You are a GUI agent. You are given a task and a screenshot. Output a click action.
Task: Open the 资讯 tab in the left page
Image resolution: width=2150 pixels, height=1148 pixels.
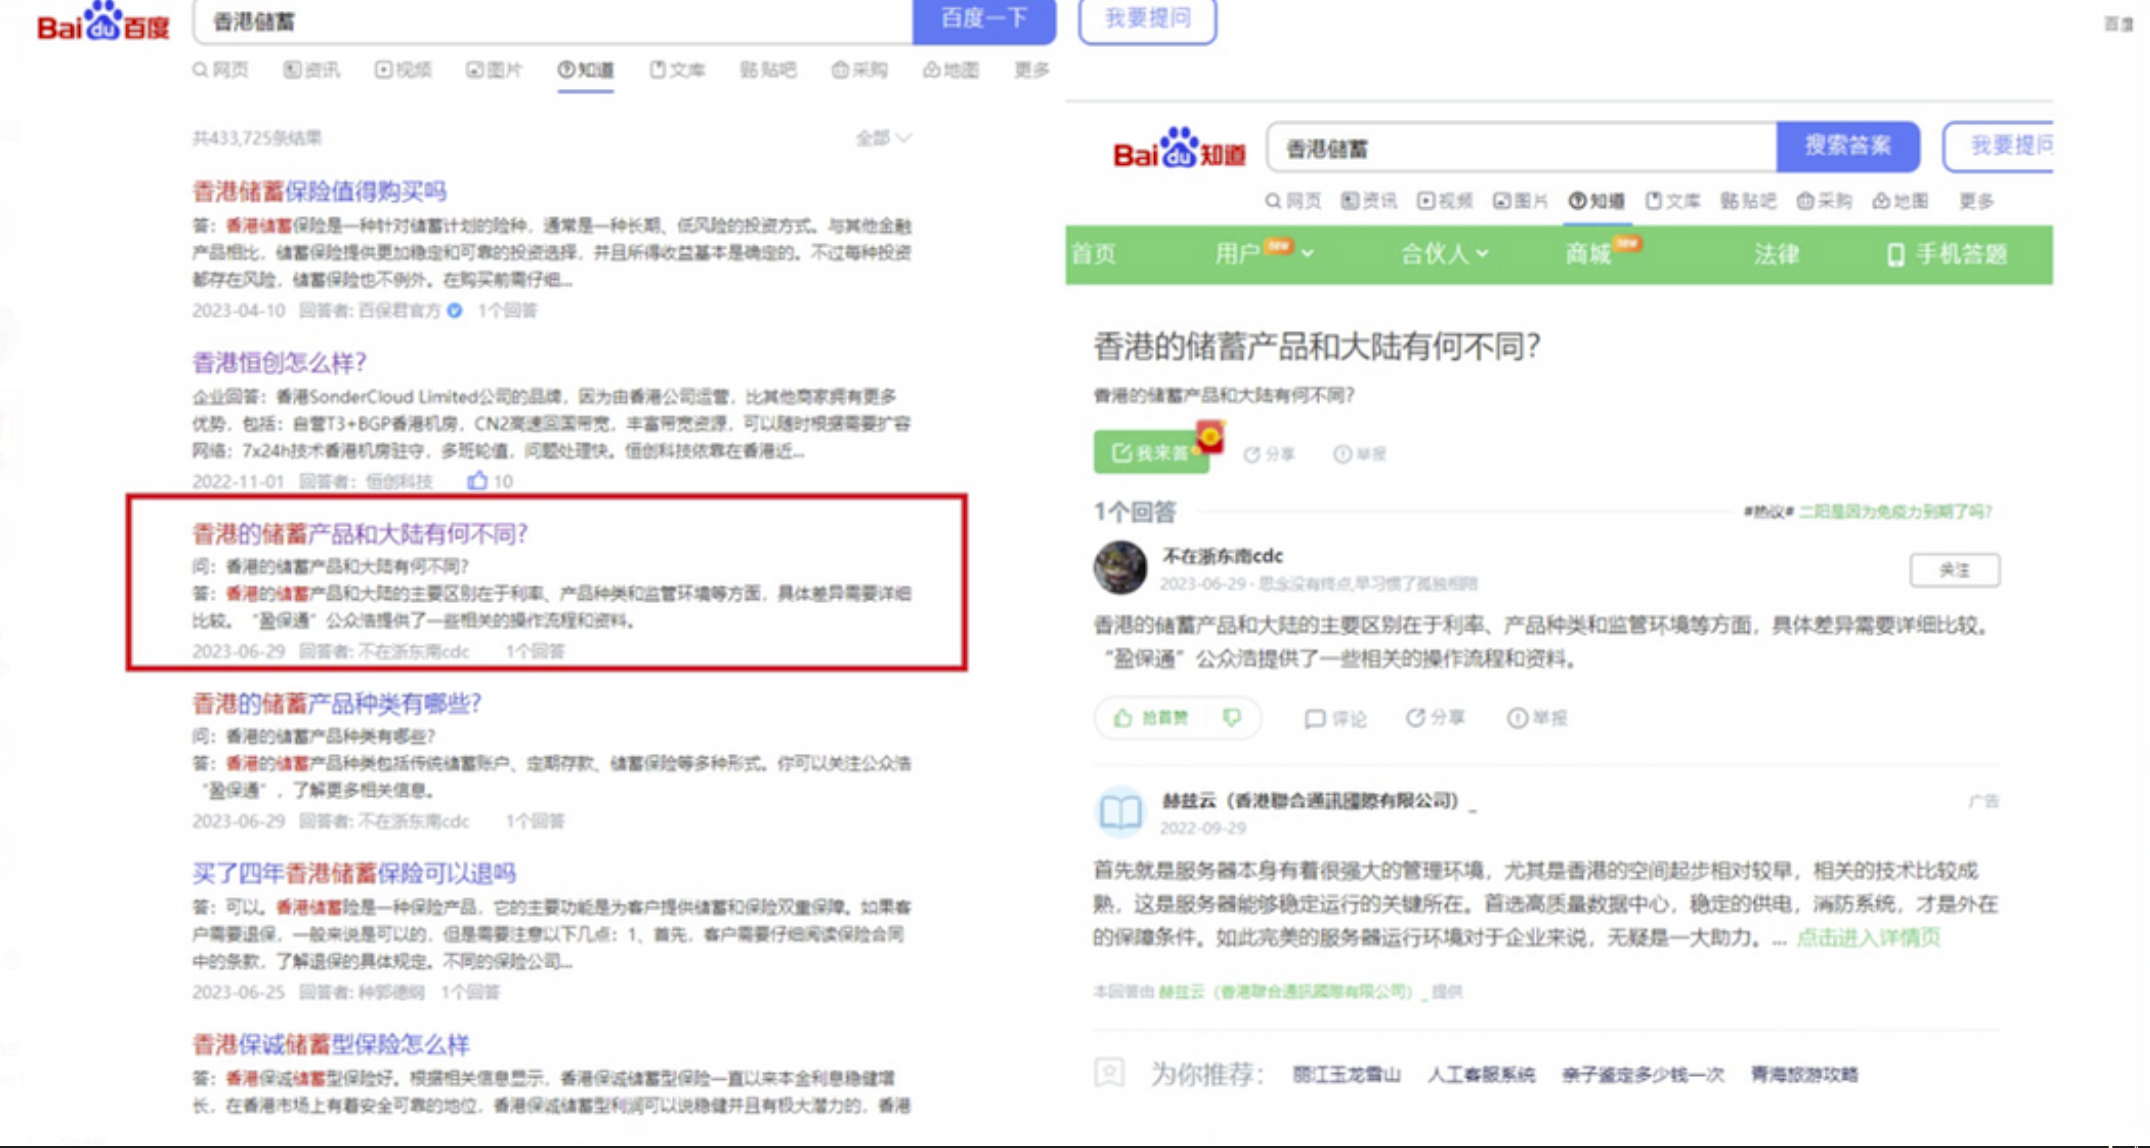(312, 70)
